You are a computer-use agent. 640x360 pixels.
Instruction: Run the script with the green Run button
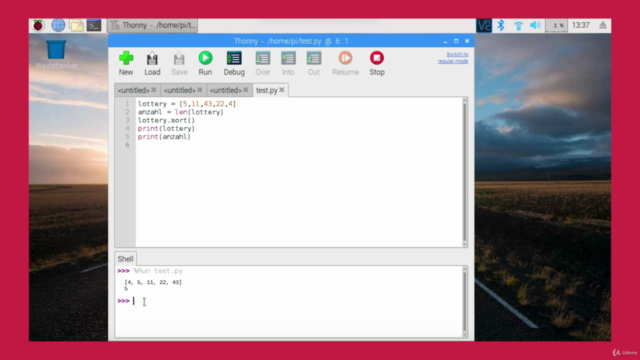point(205,63)
